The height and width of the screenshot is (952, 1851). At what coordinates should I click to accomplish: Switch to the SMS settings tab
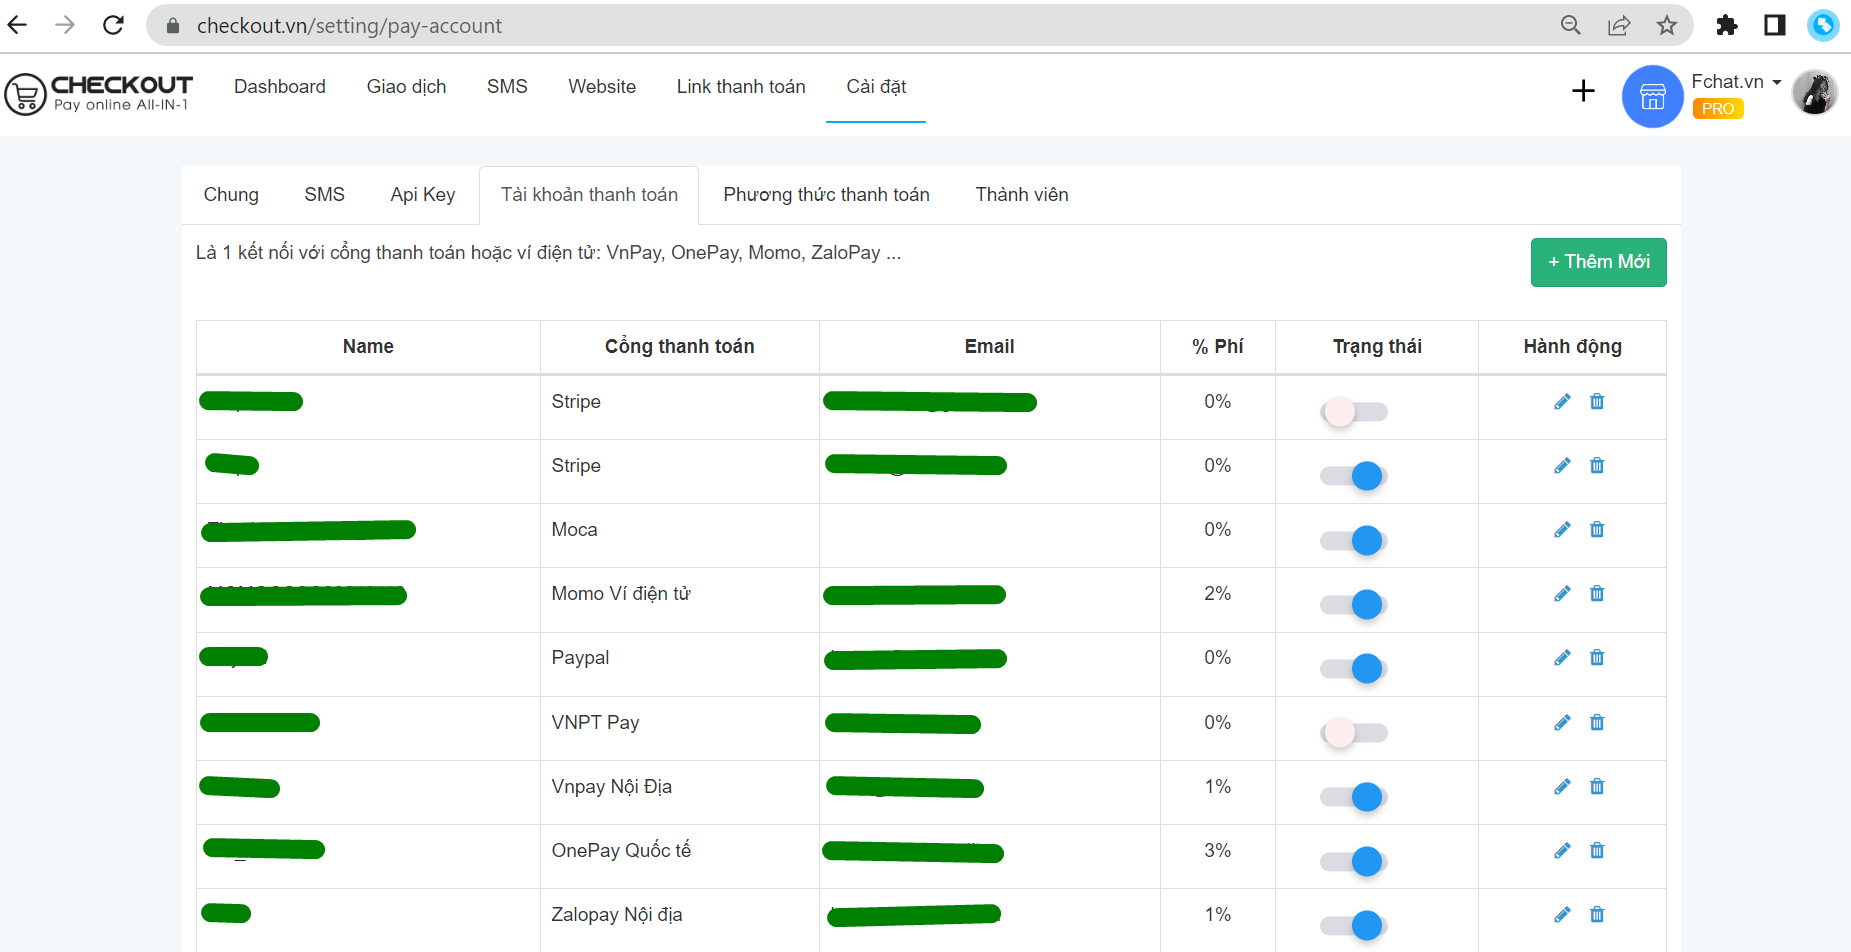[324, 195]
